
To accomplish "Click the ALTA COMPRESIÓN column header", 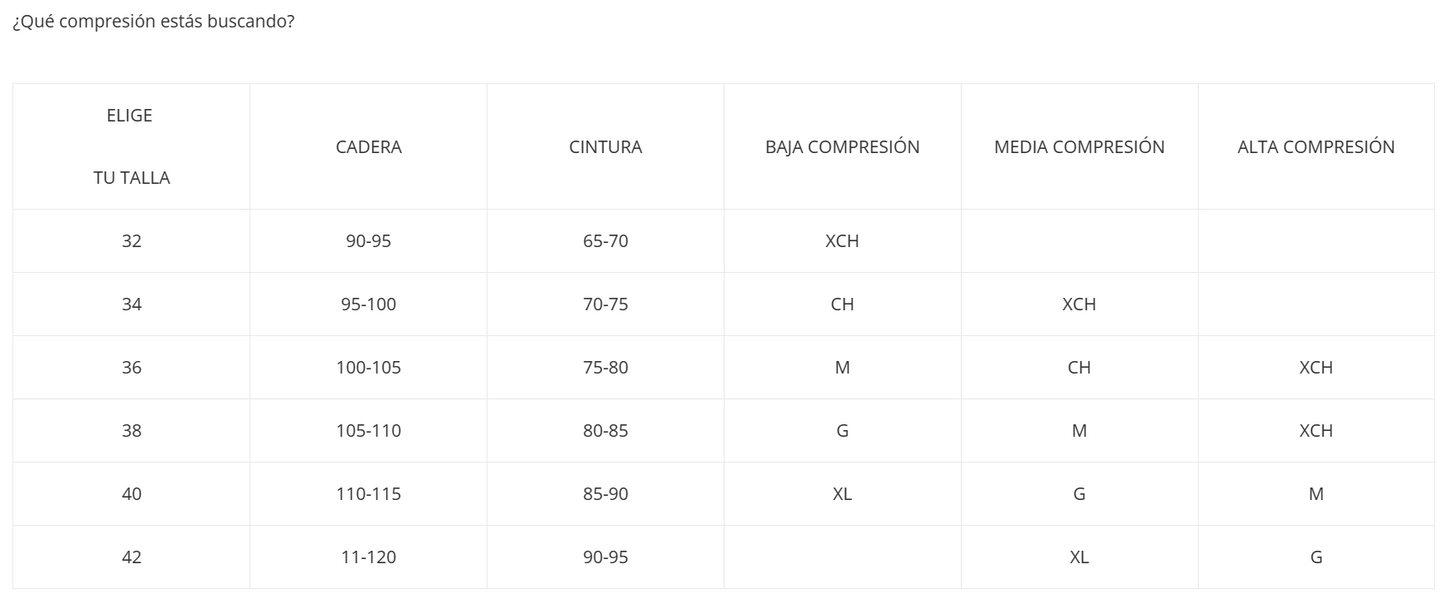I will pos(1316,147).
